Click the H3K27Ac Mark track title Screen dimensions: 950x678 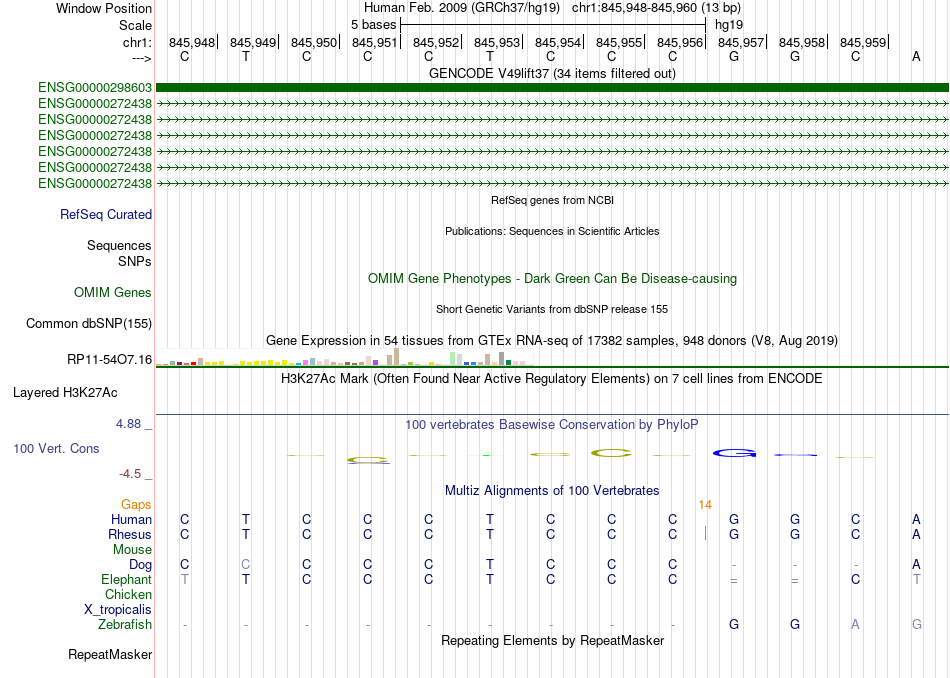(552, 379)
